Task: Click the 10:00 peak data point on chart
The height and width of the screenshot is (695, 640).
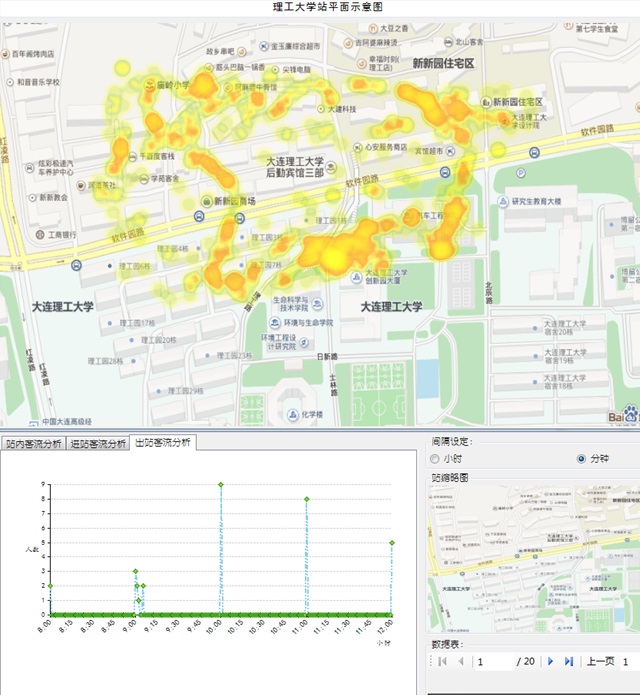Action: (x=220, y=484)
